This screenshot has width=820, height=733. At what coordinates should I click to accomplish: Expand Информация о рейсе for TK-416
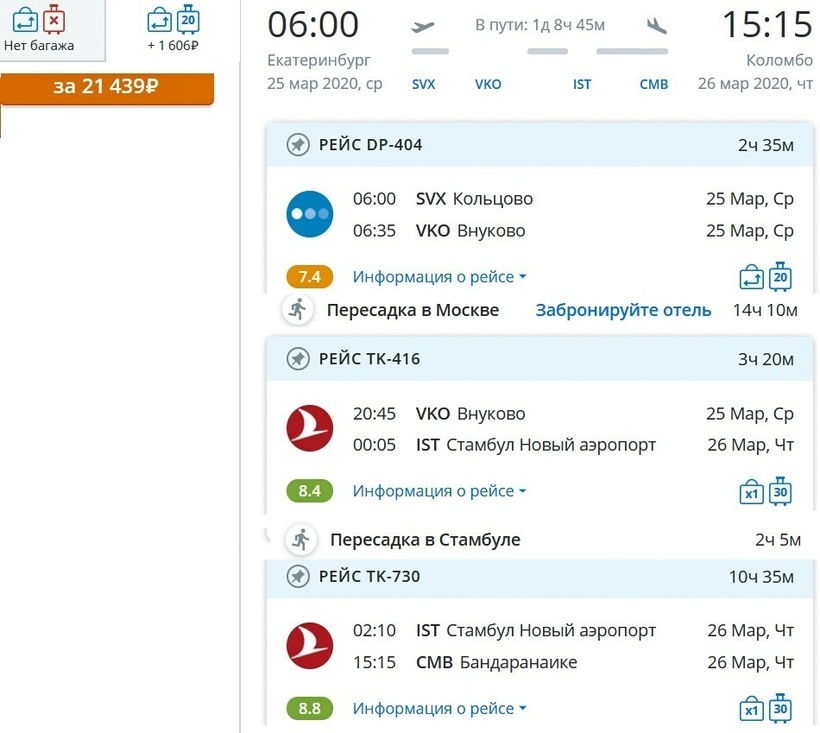click(x=439, y=491)
